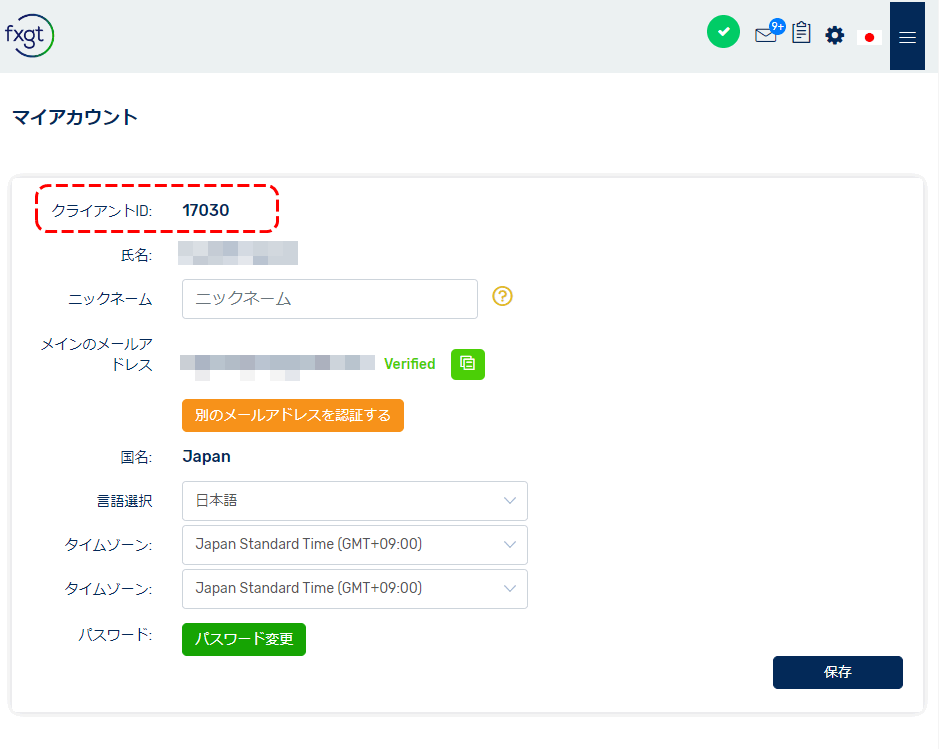The height and width of the screenshot is (749, 939).
Task: Click the country value Japan
Action: 206,457
